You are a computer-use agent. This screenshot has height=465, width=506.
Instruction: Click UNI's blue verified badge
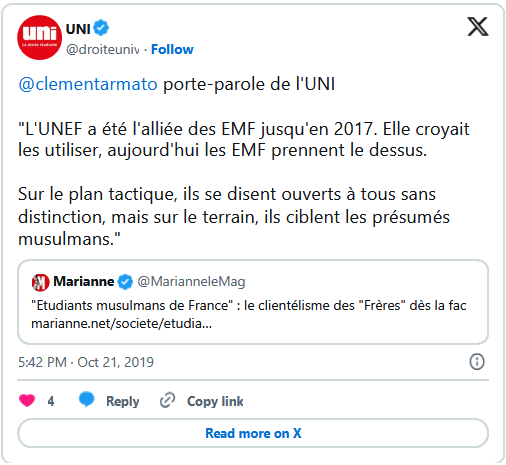point(101,28)
